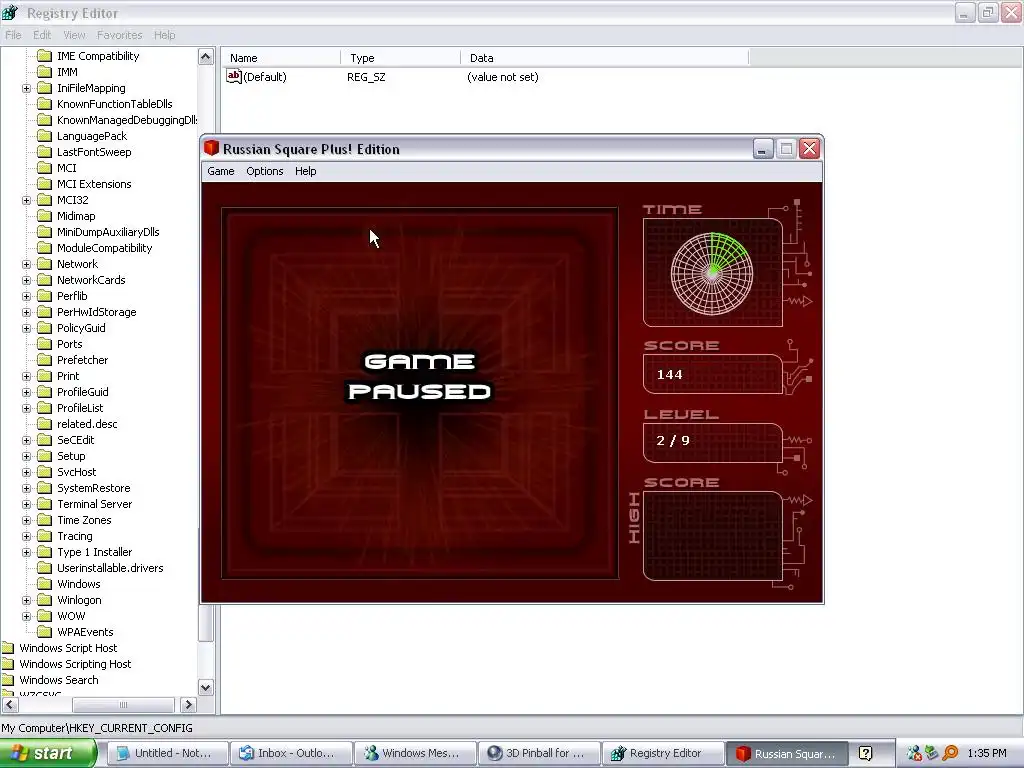Screen dimensions: 1024x768
Task: Click the first system tray icon beside the help button
Action: pyautogui.click(x=914, y=754)
